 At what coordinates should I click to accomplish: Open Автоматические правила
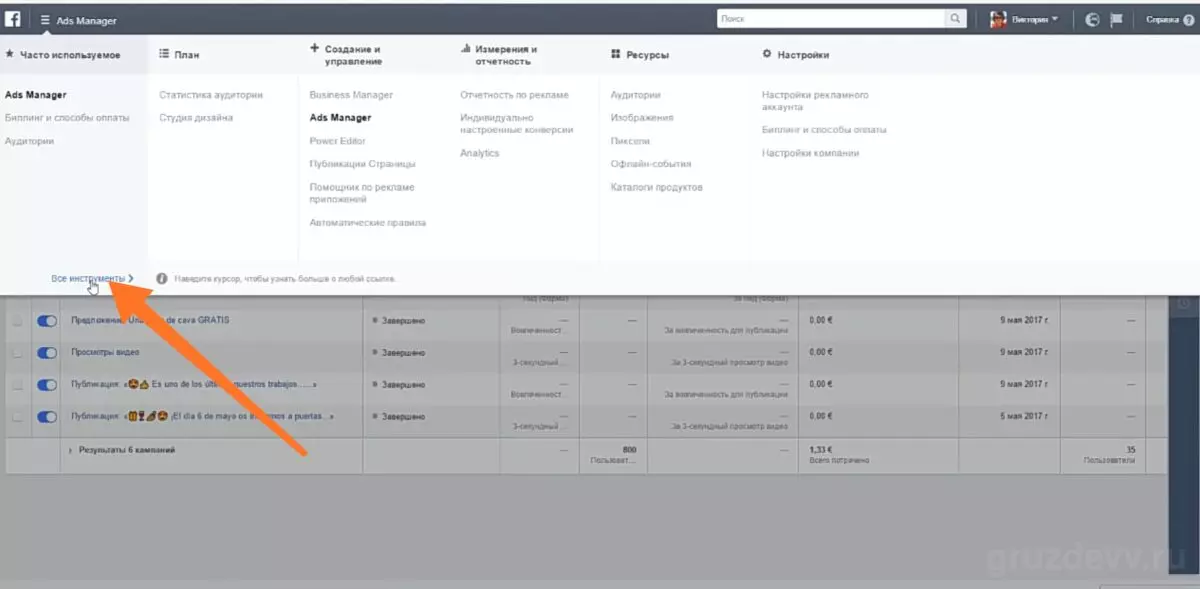click(368, 223)
